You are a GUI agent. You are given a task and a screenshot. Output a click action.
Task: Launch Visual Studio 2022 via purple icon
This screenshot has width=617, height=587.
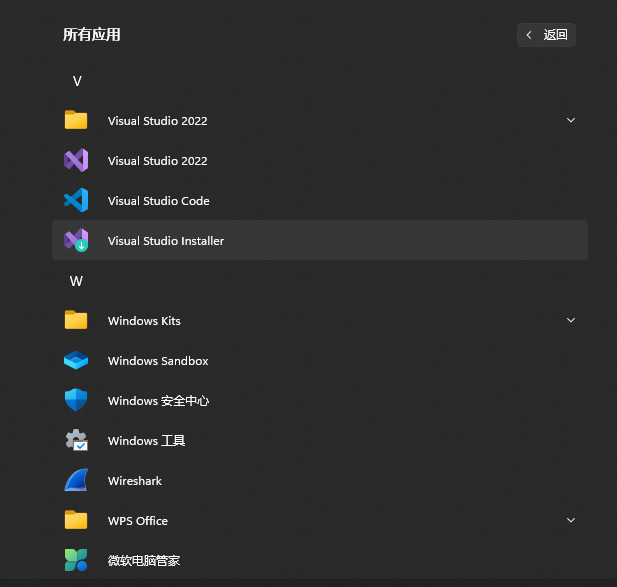coord(76,160)
